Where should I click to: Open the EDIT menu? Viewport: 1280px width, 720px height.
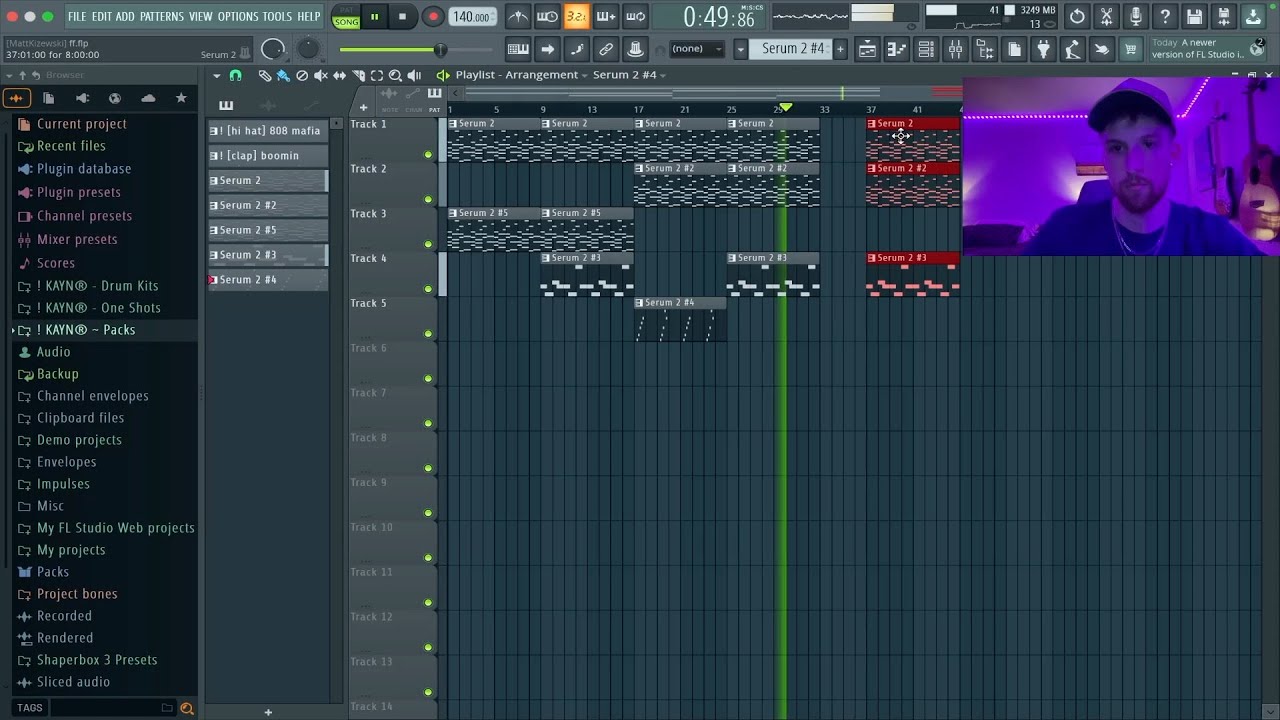[x=102, y=16]
